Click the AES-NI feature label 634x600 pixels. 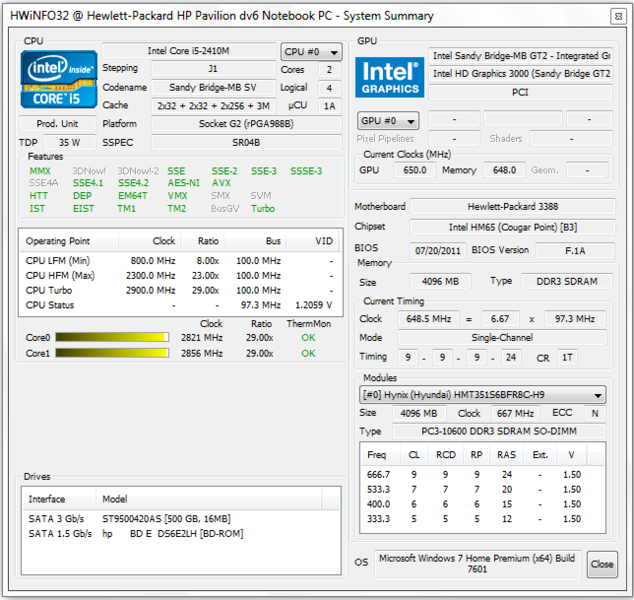click(x=184, y=183)
